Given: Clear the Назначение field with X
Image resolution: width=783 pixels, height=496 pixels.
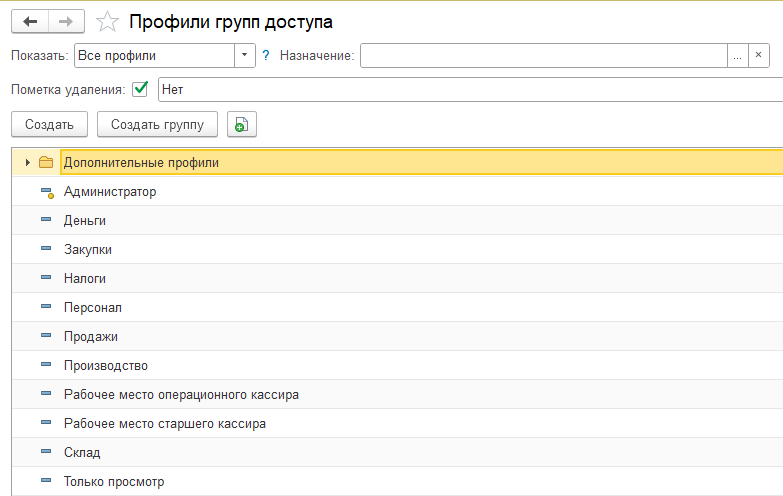Looking at the screenshot, I should click(759, 55).
